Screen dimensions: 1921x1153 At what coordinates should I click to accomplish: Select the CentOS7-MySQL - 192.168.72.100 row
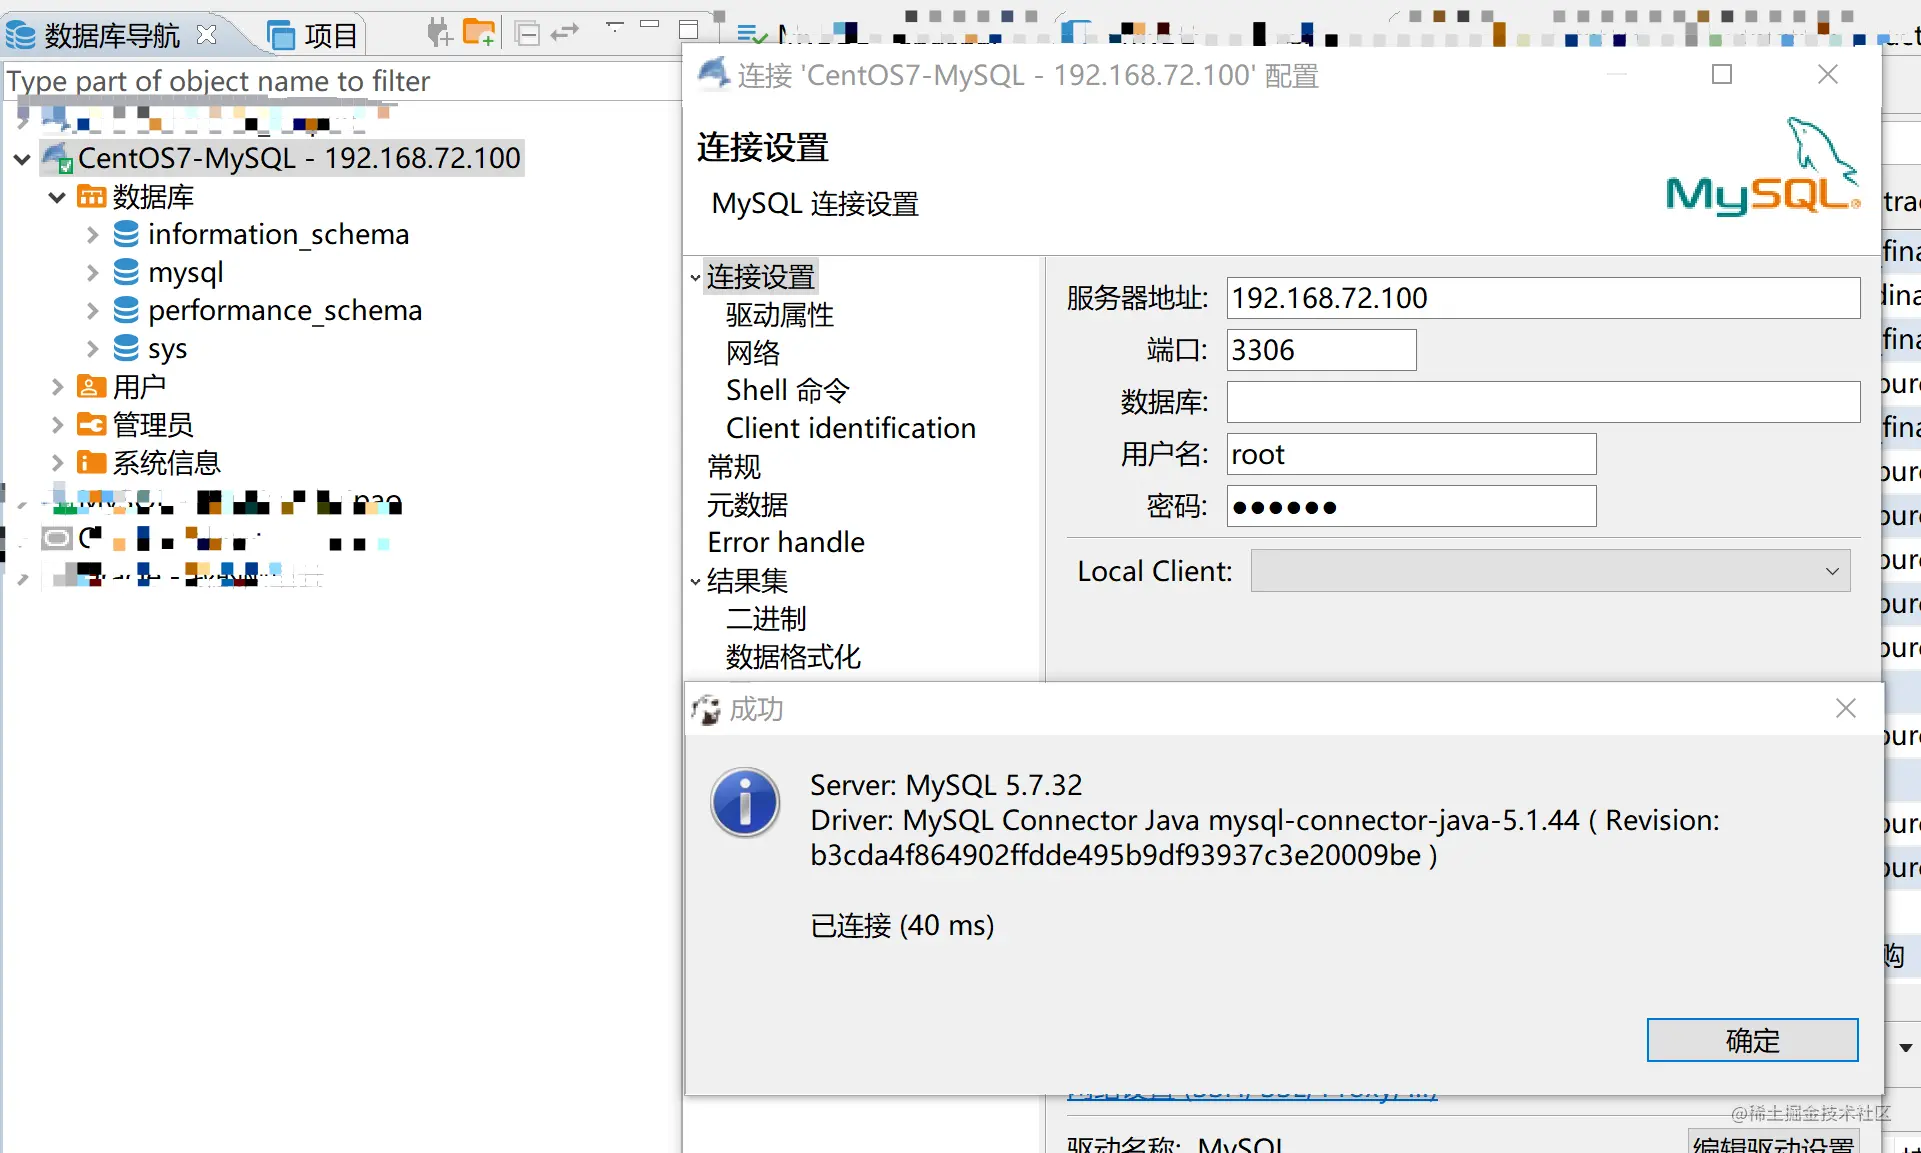click(x=282, y=158)
